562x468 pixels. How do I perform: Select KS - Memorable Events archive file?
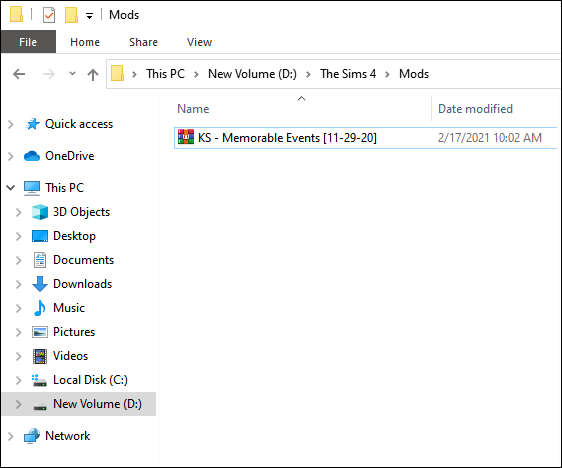coord(365,138)
